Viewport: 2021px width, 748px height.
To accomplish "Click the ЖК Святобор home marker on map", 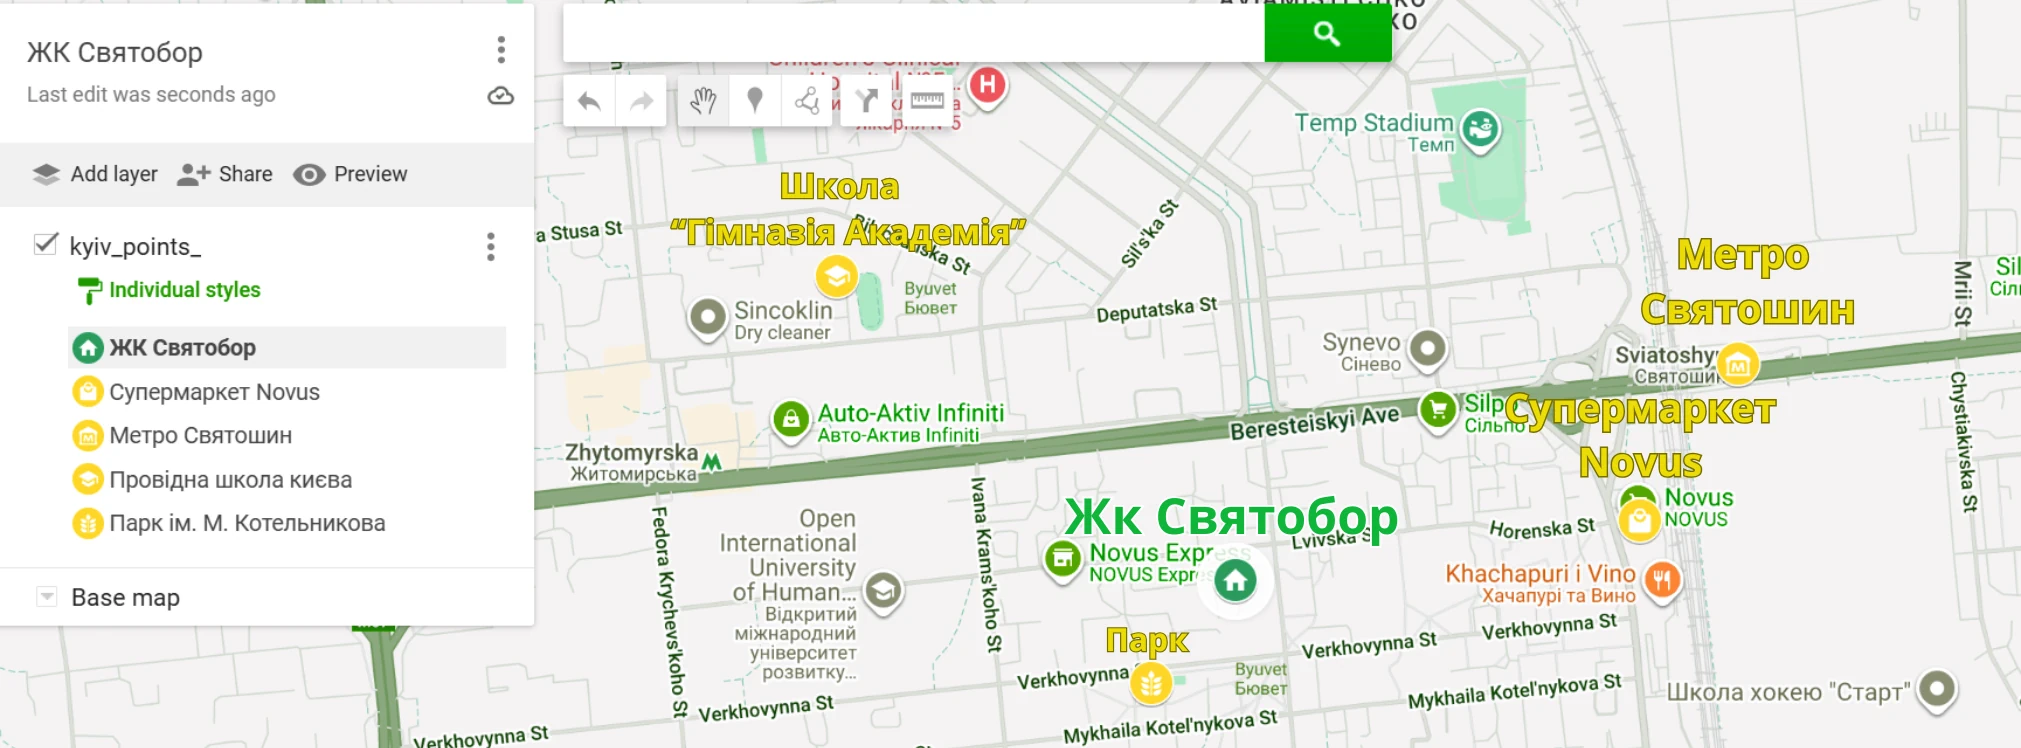I will pyautogui.click(x=1235, y=580).
